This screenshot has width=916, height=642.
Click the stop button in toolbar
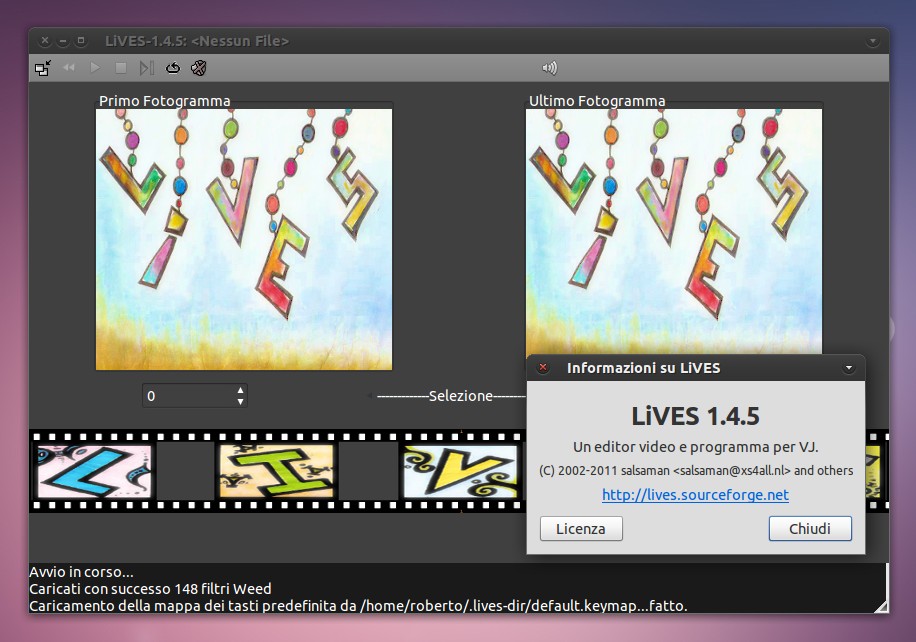click(121, 68)
